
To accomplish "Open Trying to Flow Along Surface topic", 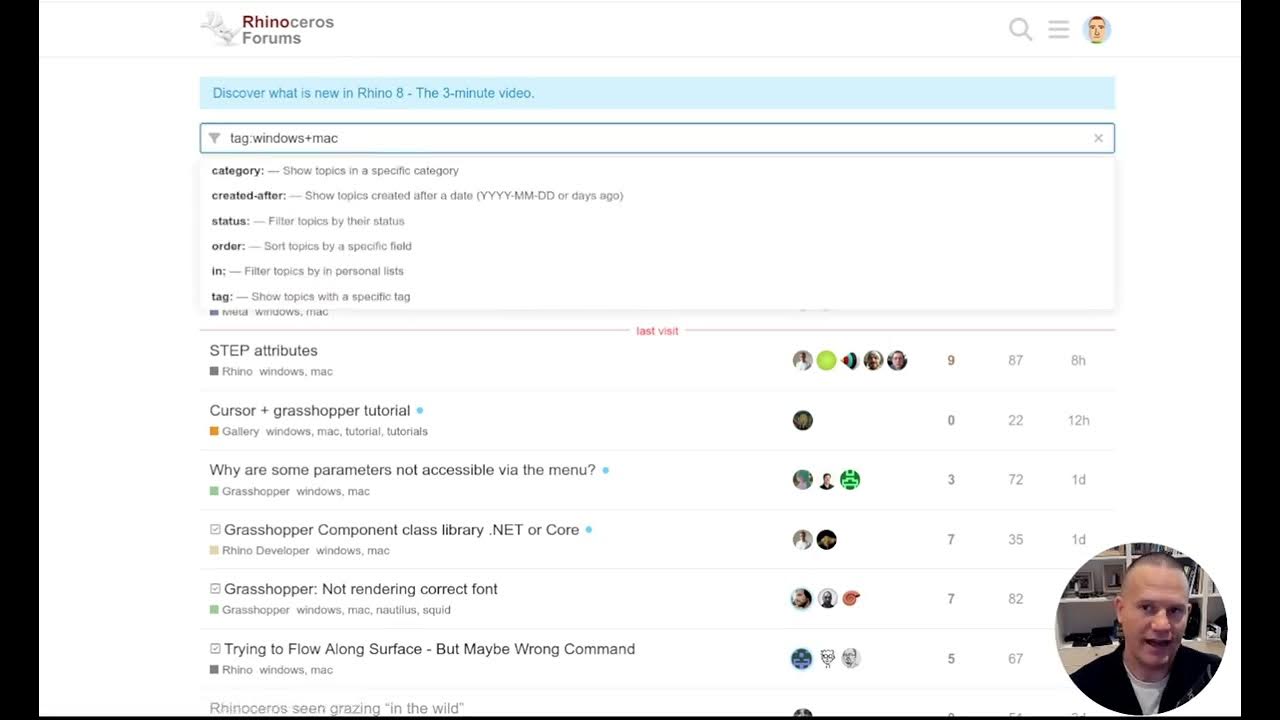I will coord(429,649).
